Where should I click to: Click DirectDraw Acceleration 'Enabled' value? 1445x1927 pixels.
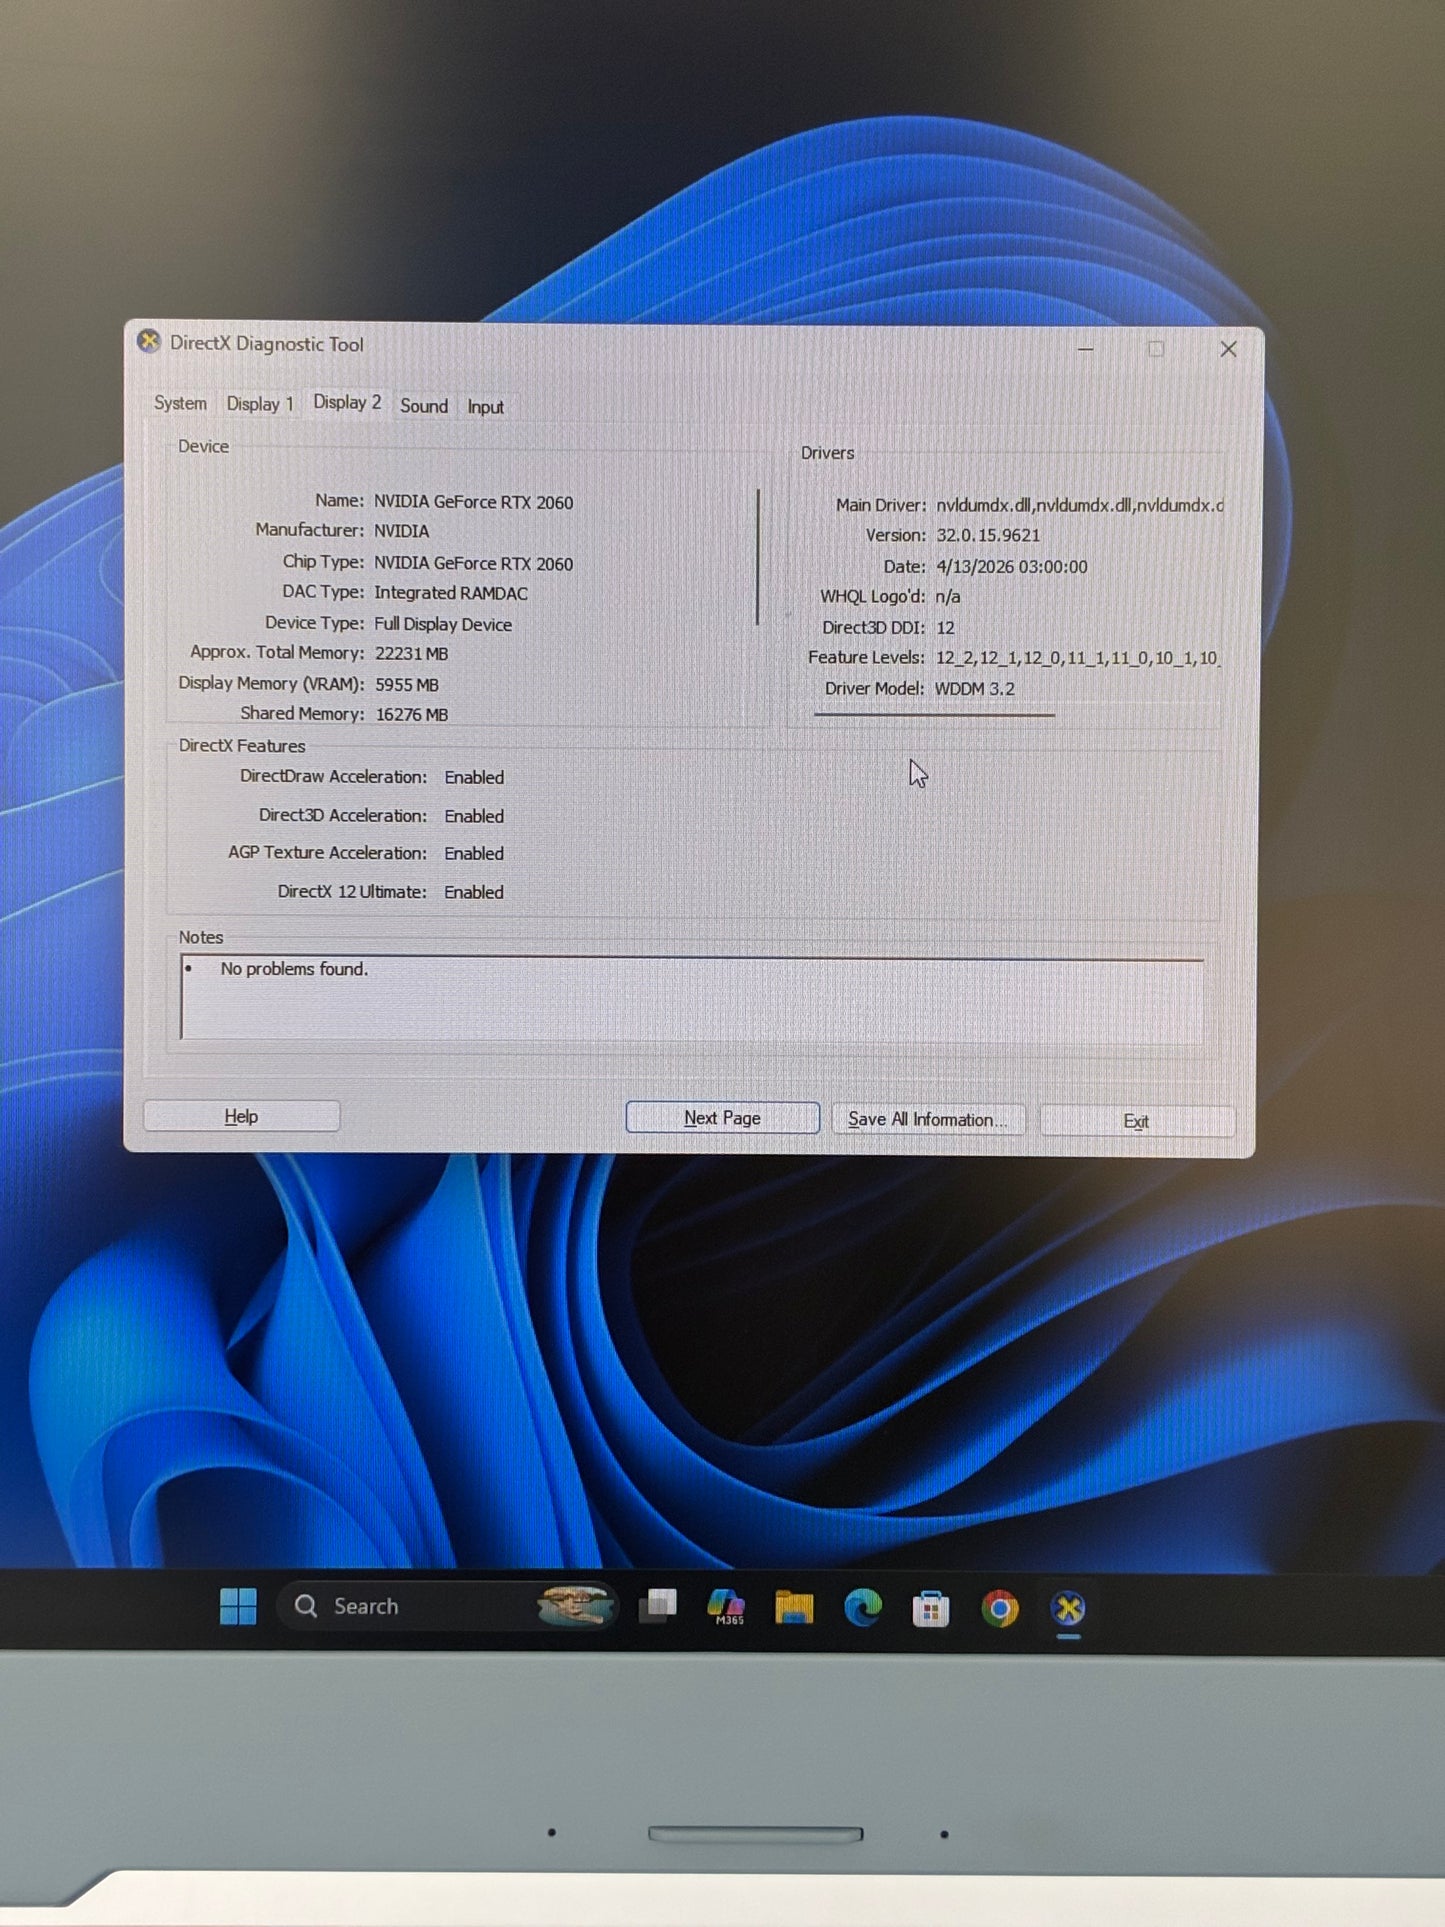click(474, 777)
